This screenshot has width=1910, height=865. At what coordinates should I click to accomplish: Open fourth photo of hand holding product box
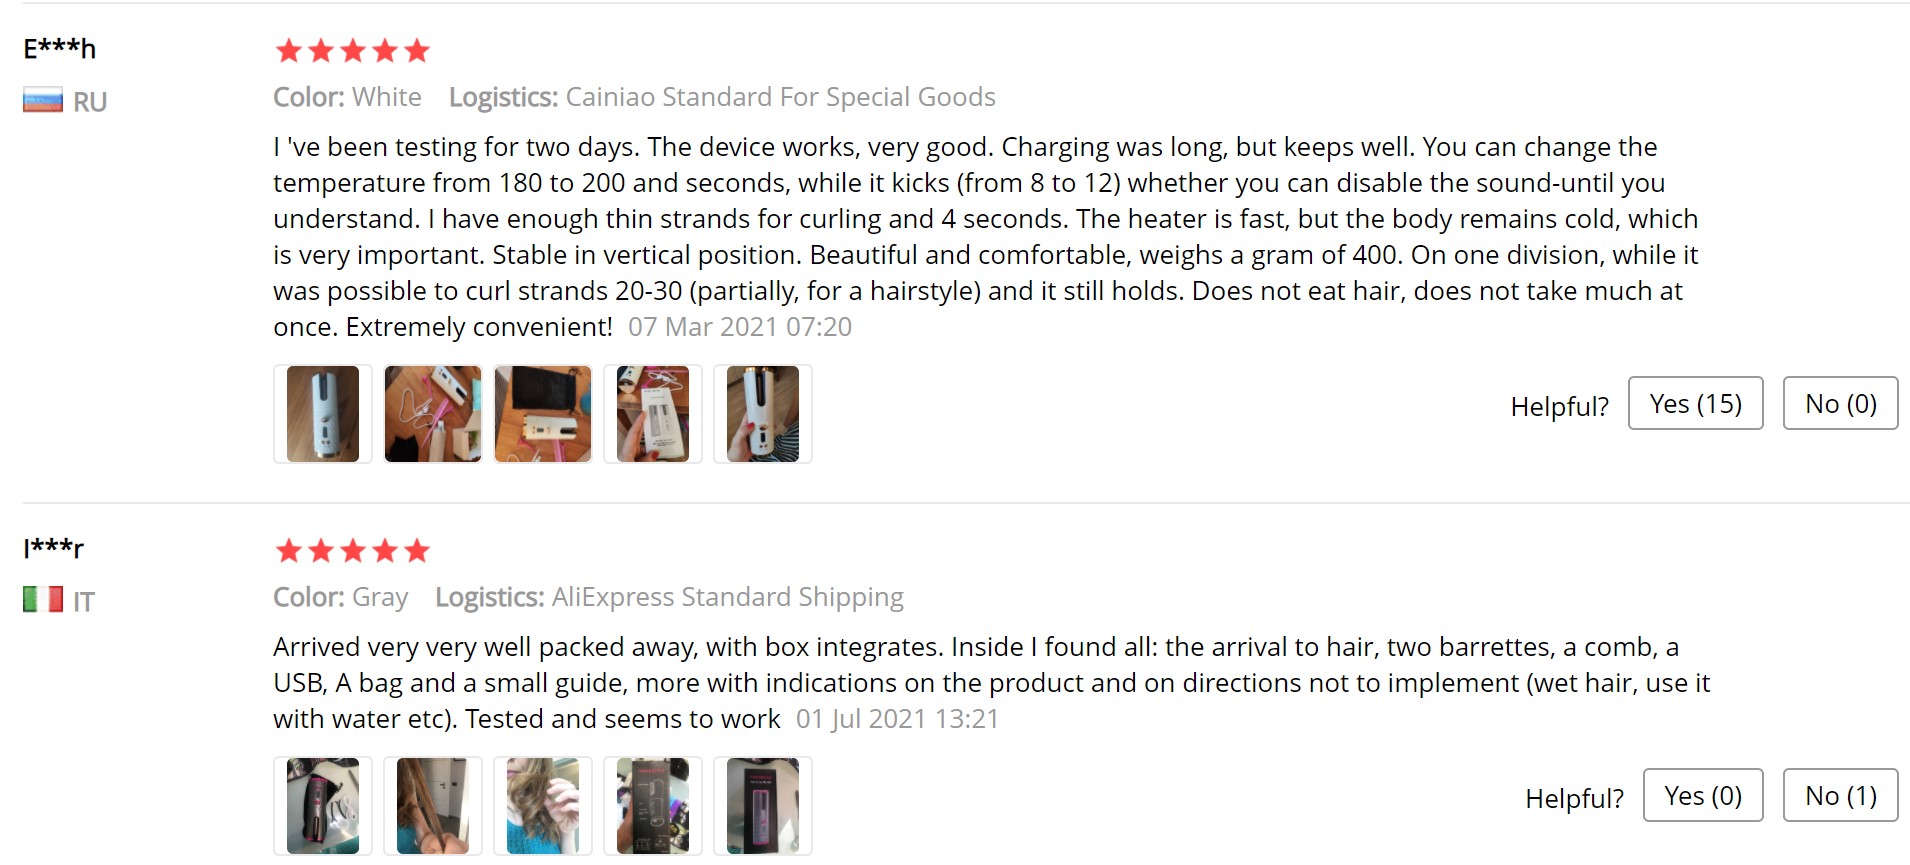click(x=653, y=414)
